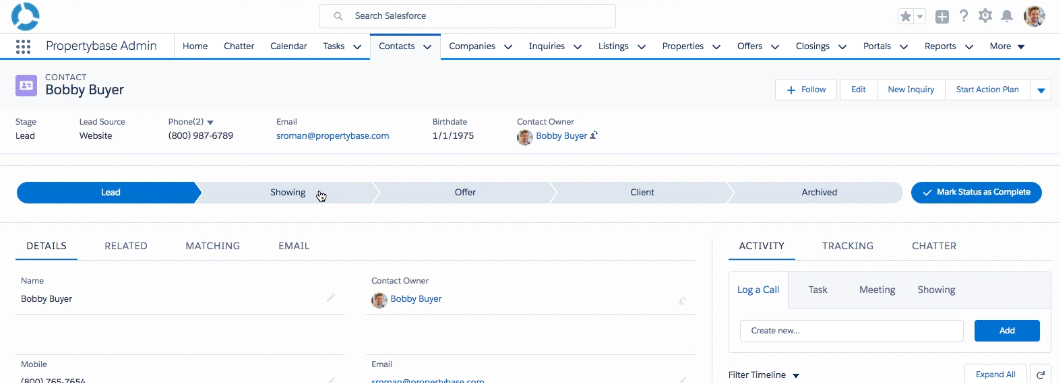Open the Global Actions plus icon
1060x383 pixels.
[x=942, y=16]
